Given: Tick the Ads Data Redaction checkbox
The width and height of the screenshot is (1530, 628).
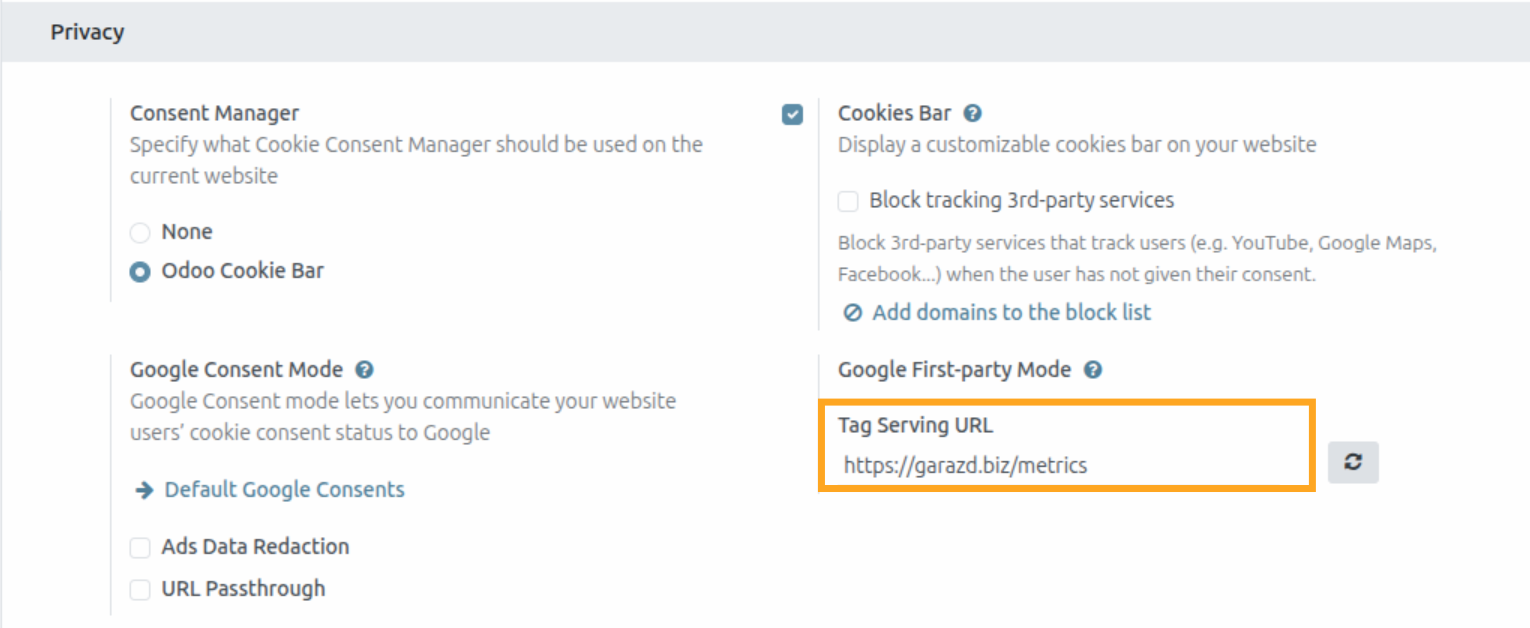Looking at the screenshot, I should pos(140,548).
